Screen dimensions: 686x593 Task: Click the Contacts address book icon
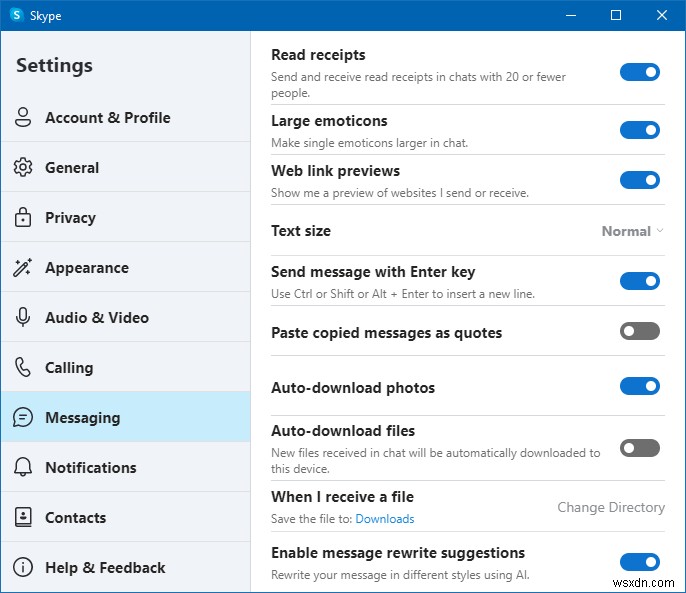(x=23, y=517)
